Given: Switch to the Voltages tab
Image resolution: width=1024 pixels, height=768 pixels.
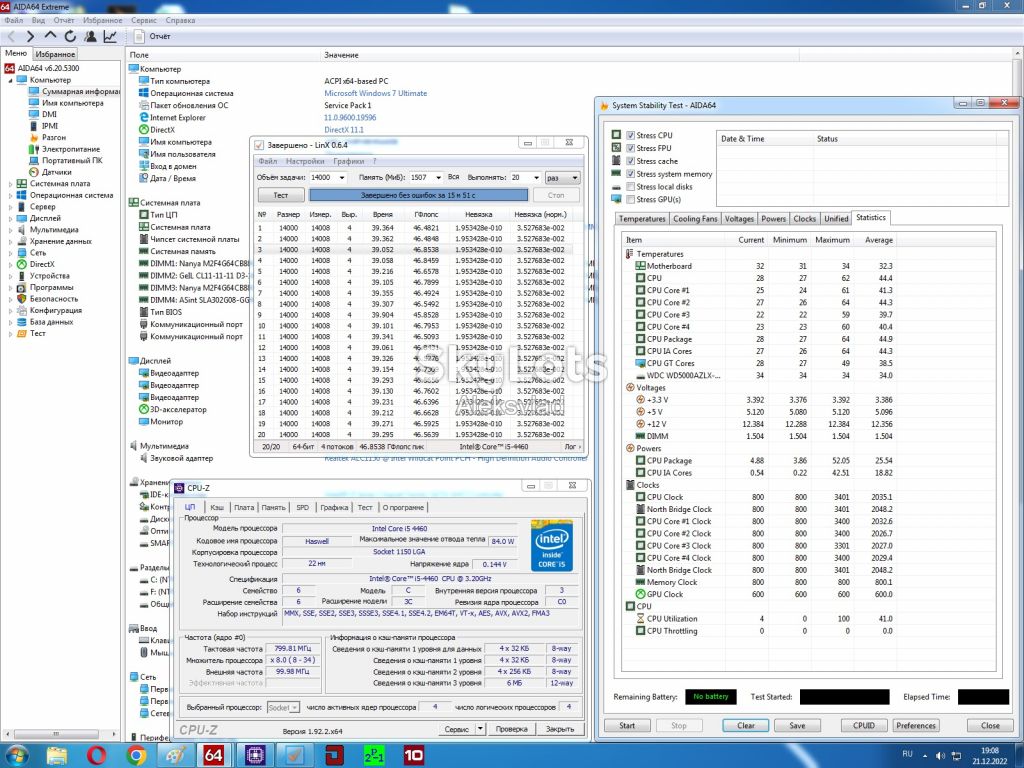Looking at the screenshot, I should [x=739, y=219].
